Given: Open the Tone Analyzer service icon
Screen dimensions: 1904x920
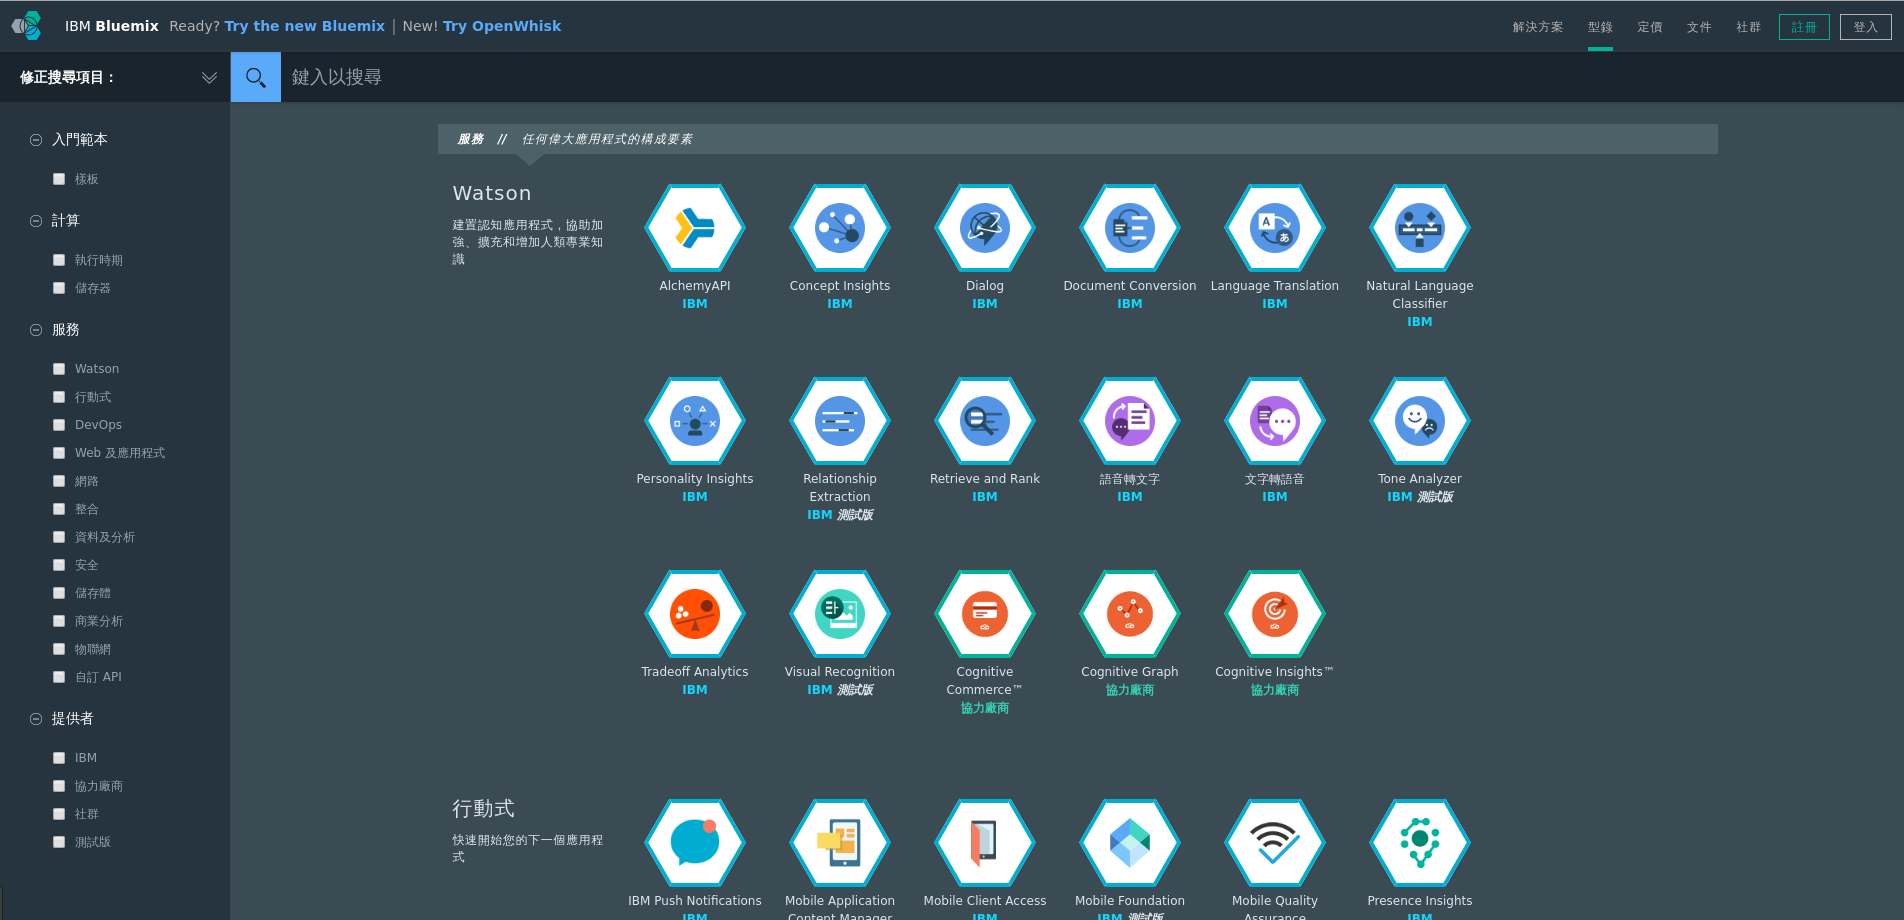Looking at the screenshot, I should coord(1420,421).
